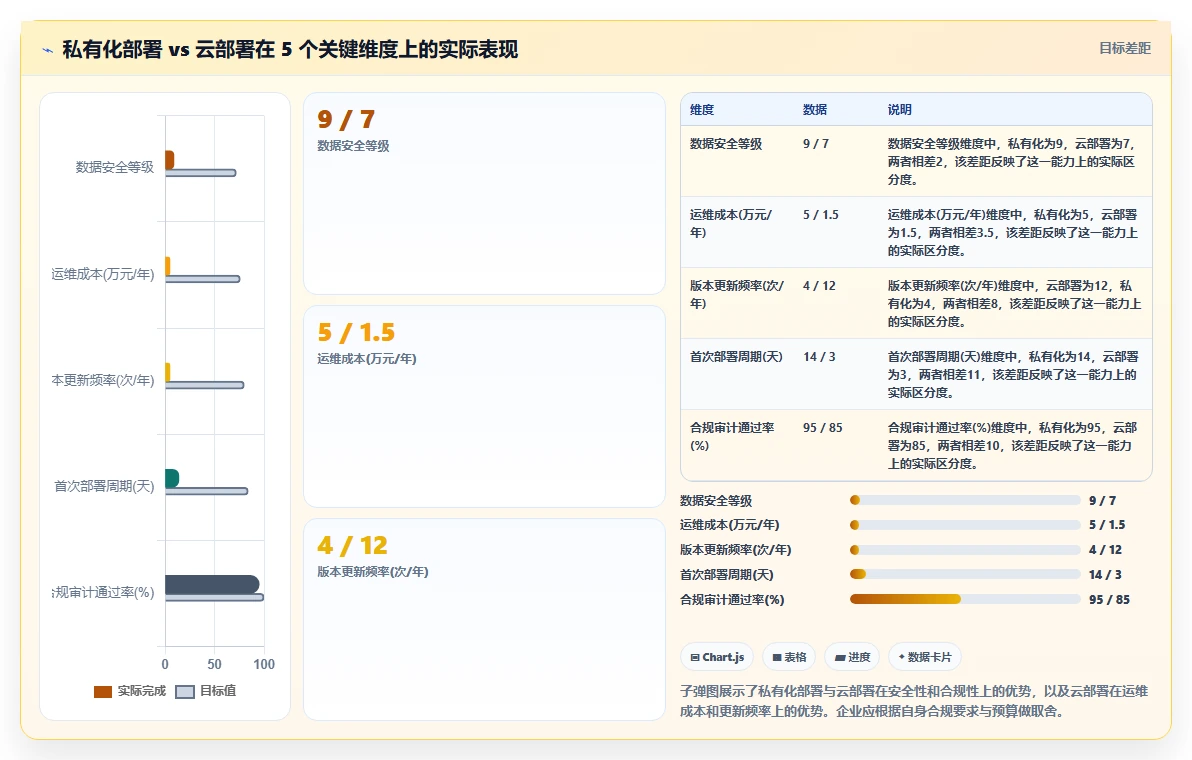Click the lightning icon beside the dashboard title
The width and height of the screenshot is (1192, 760).
coord(48,51)
